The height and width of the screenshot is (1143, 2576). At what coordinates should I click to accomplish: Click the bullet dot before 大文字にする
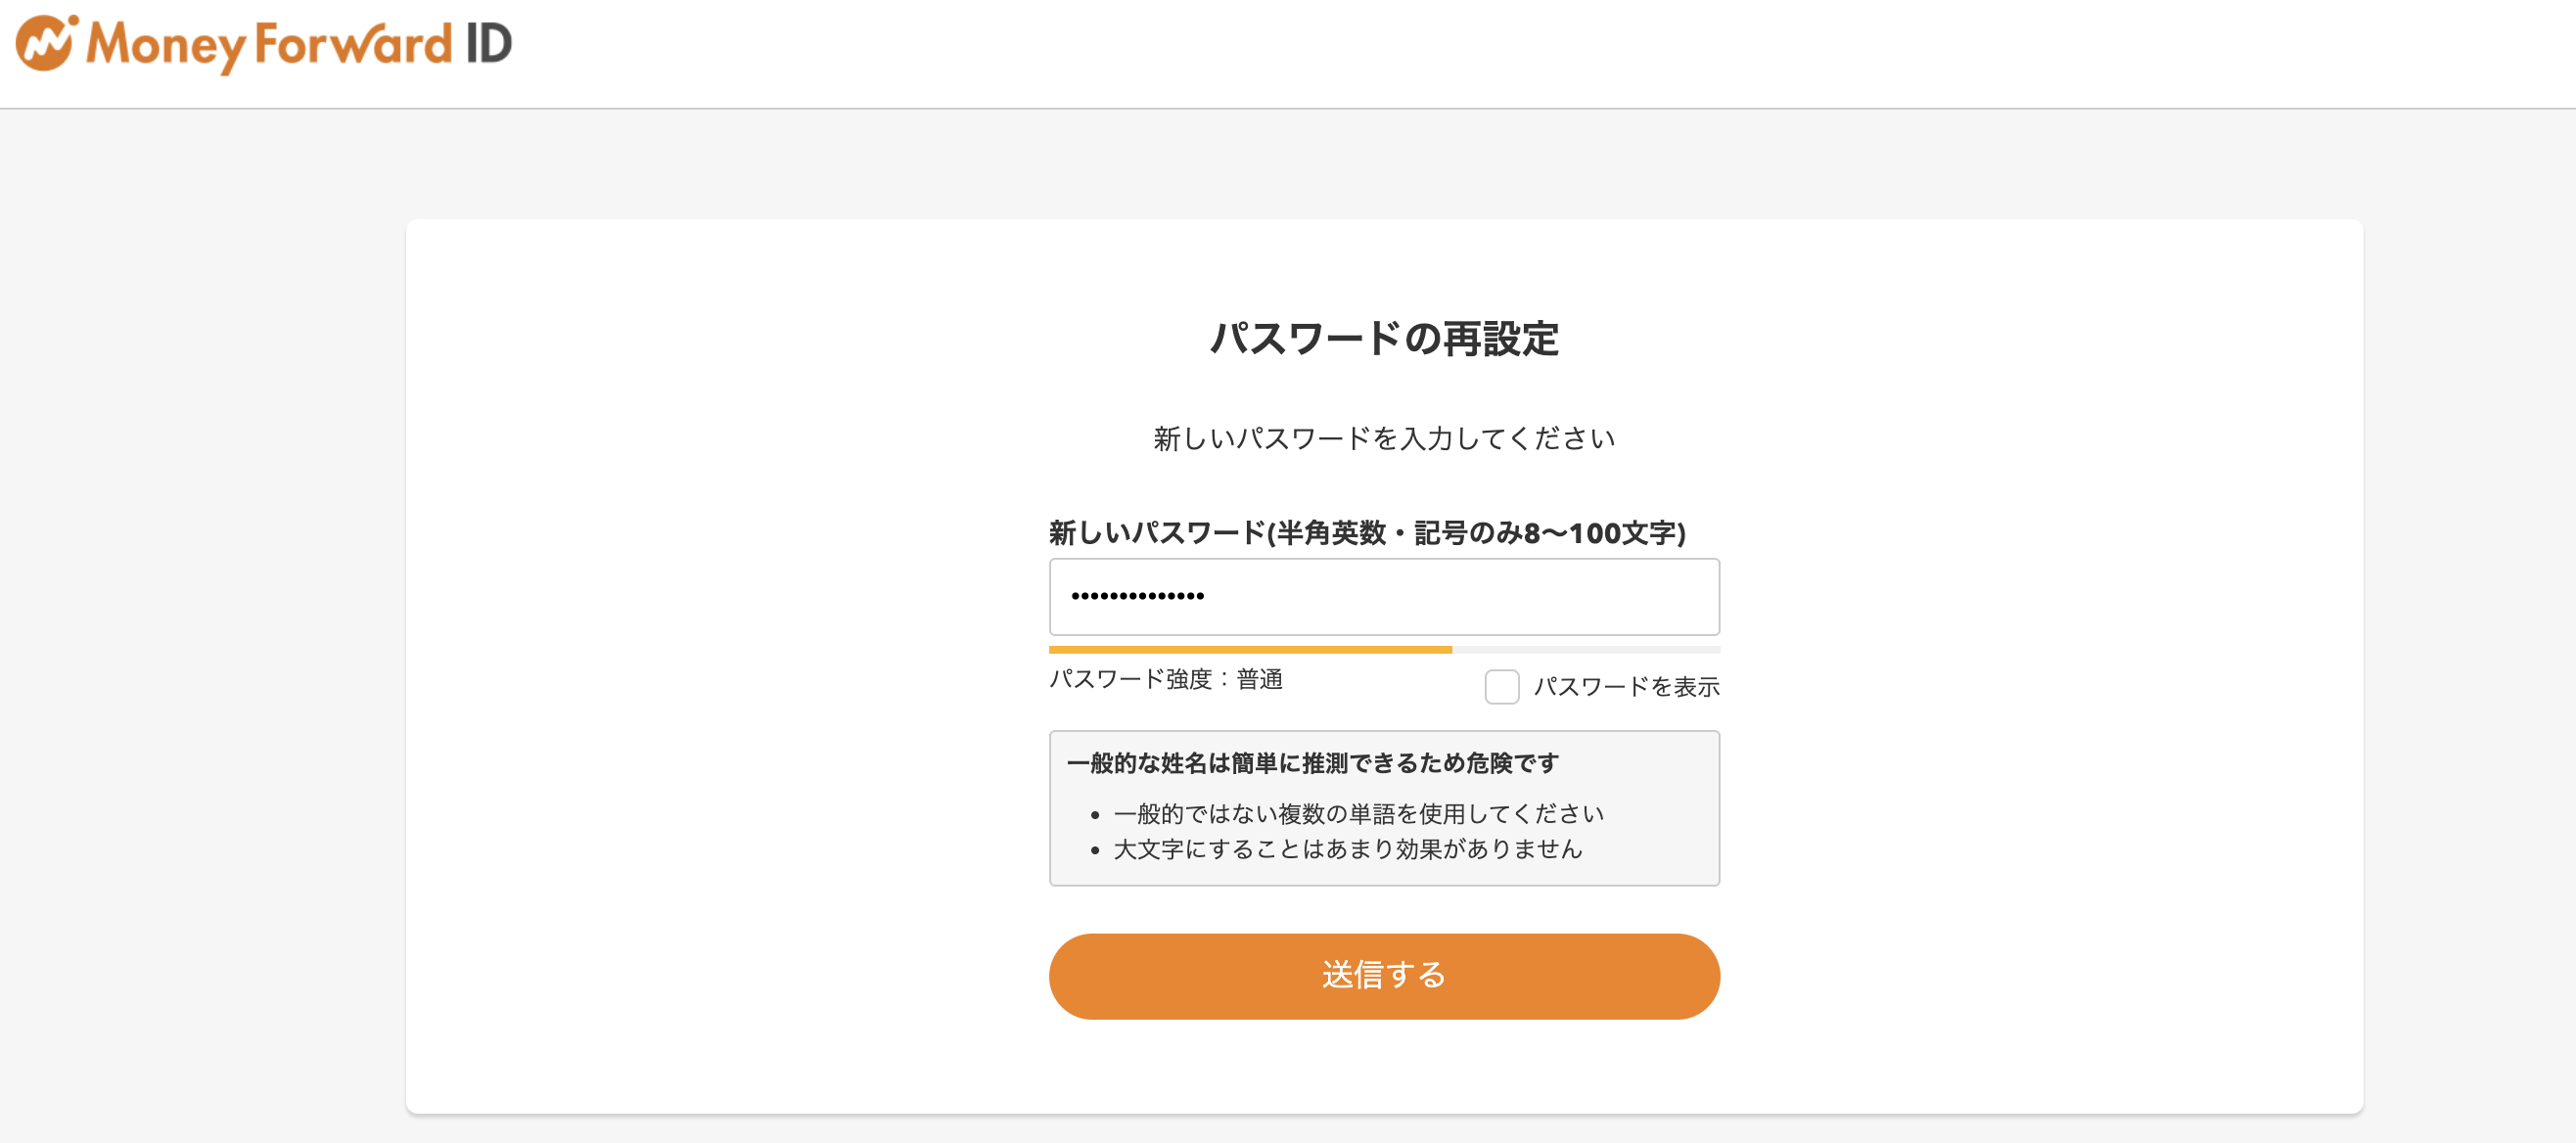point(1095,851)
